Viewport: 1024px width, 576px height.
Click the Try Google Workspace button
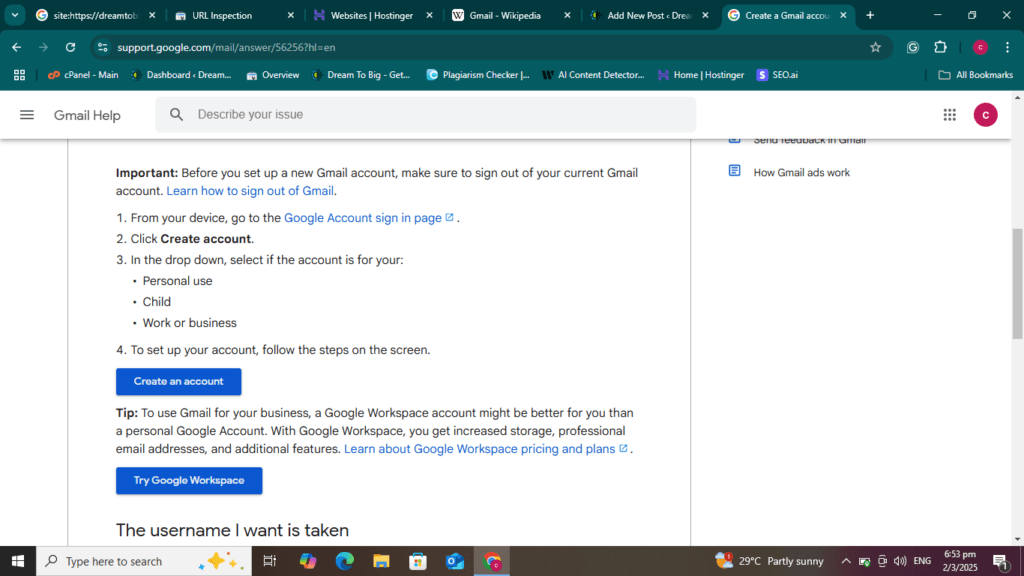189,481
